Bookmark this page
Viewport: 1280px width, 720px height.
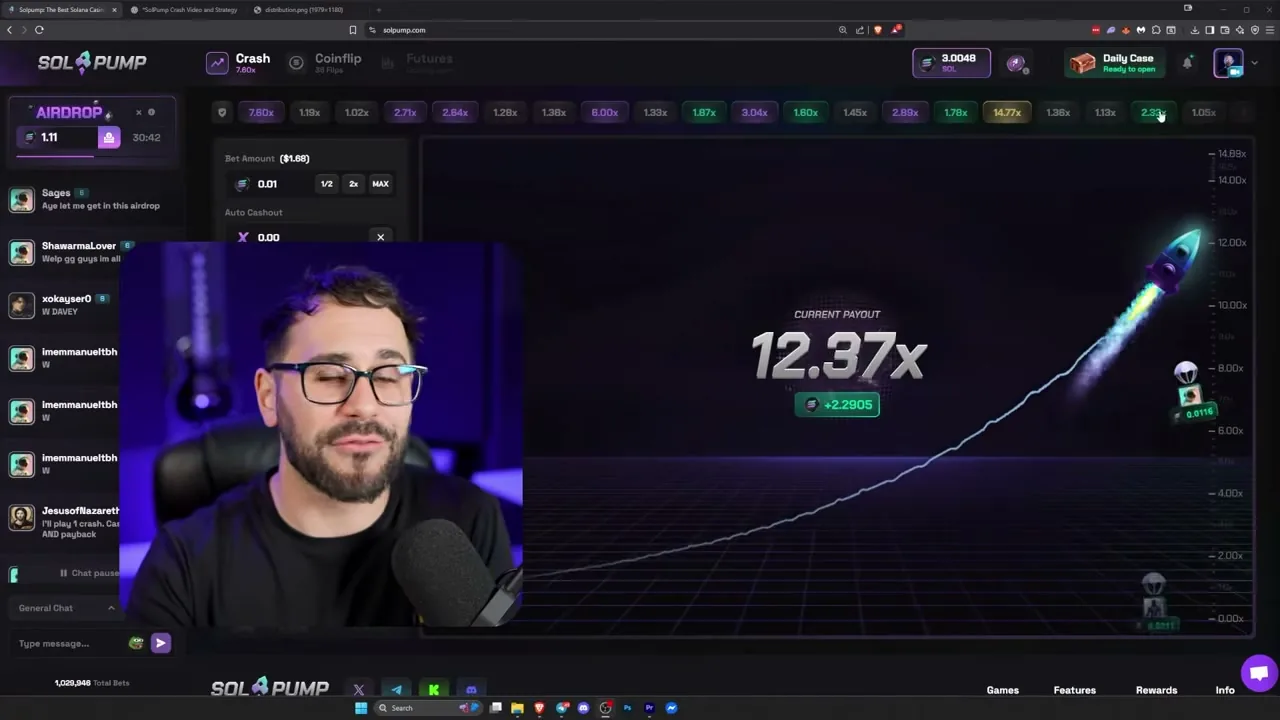click(x=352, y=30)
